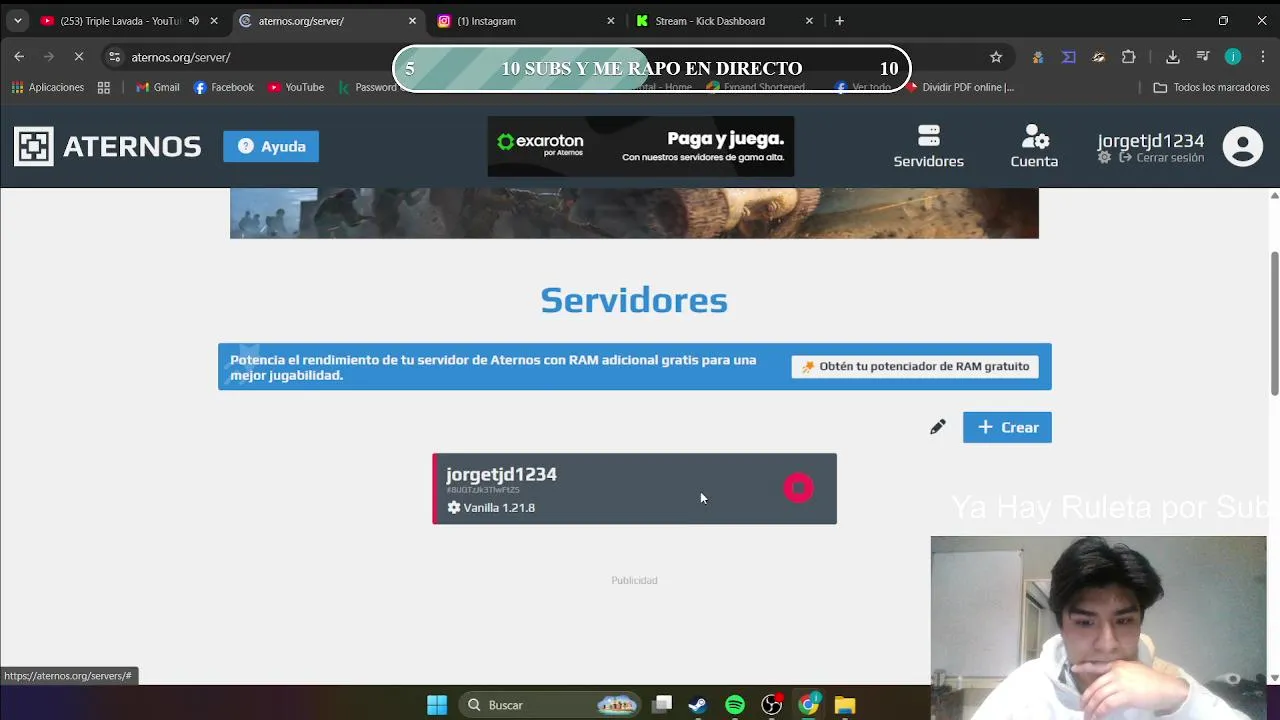The height and width of the screenshot is (720, 1280).
Task: Switch to the Instagram tab
Action: click(520, 21)
